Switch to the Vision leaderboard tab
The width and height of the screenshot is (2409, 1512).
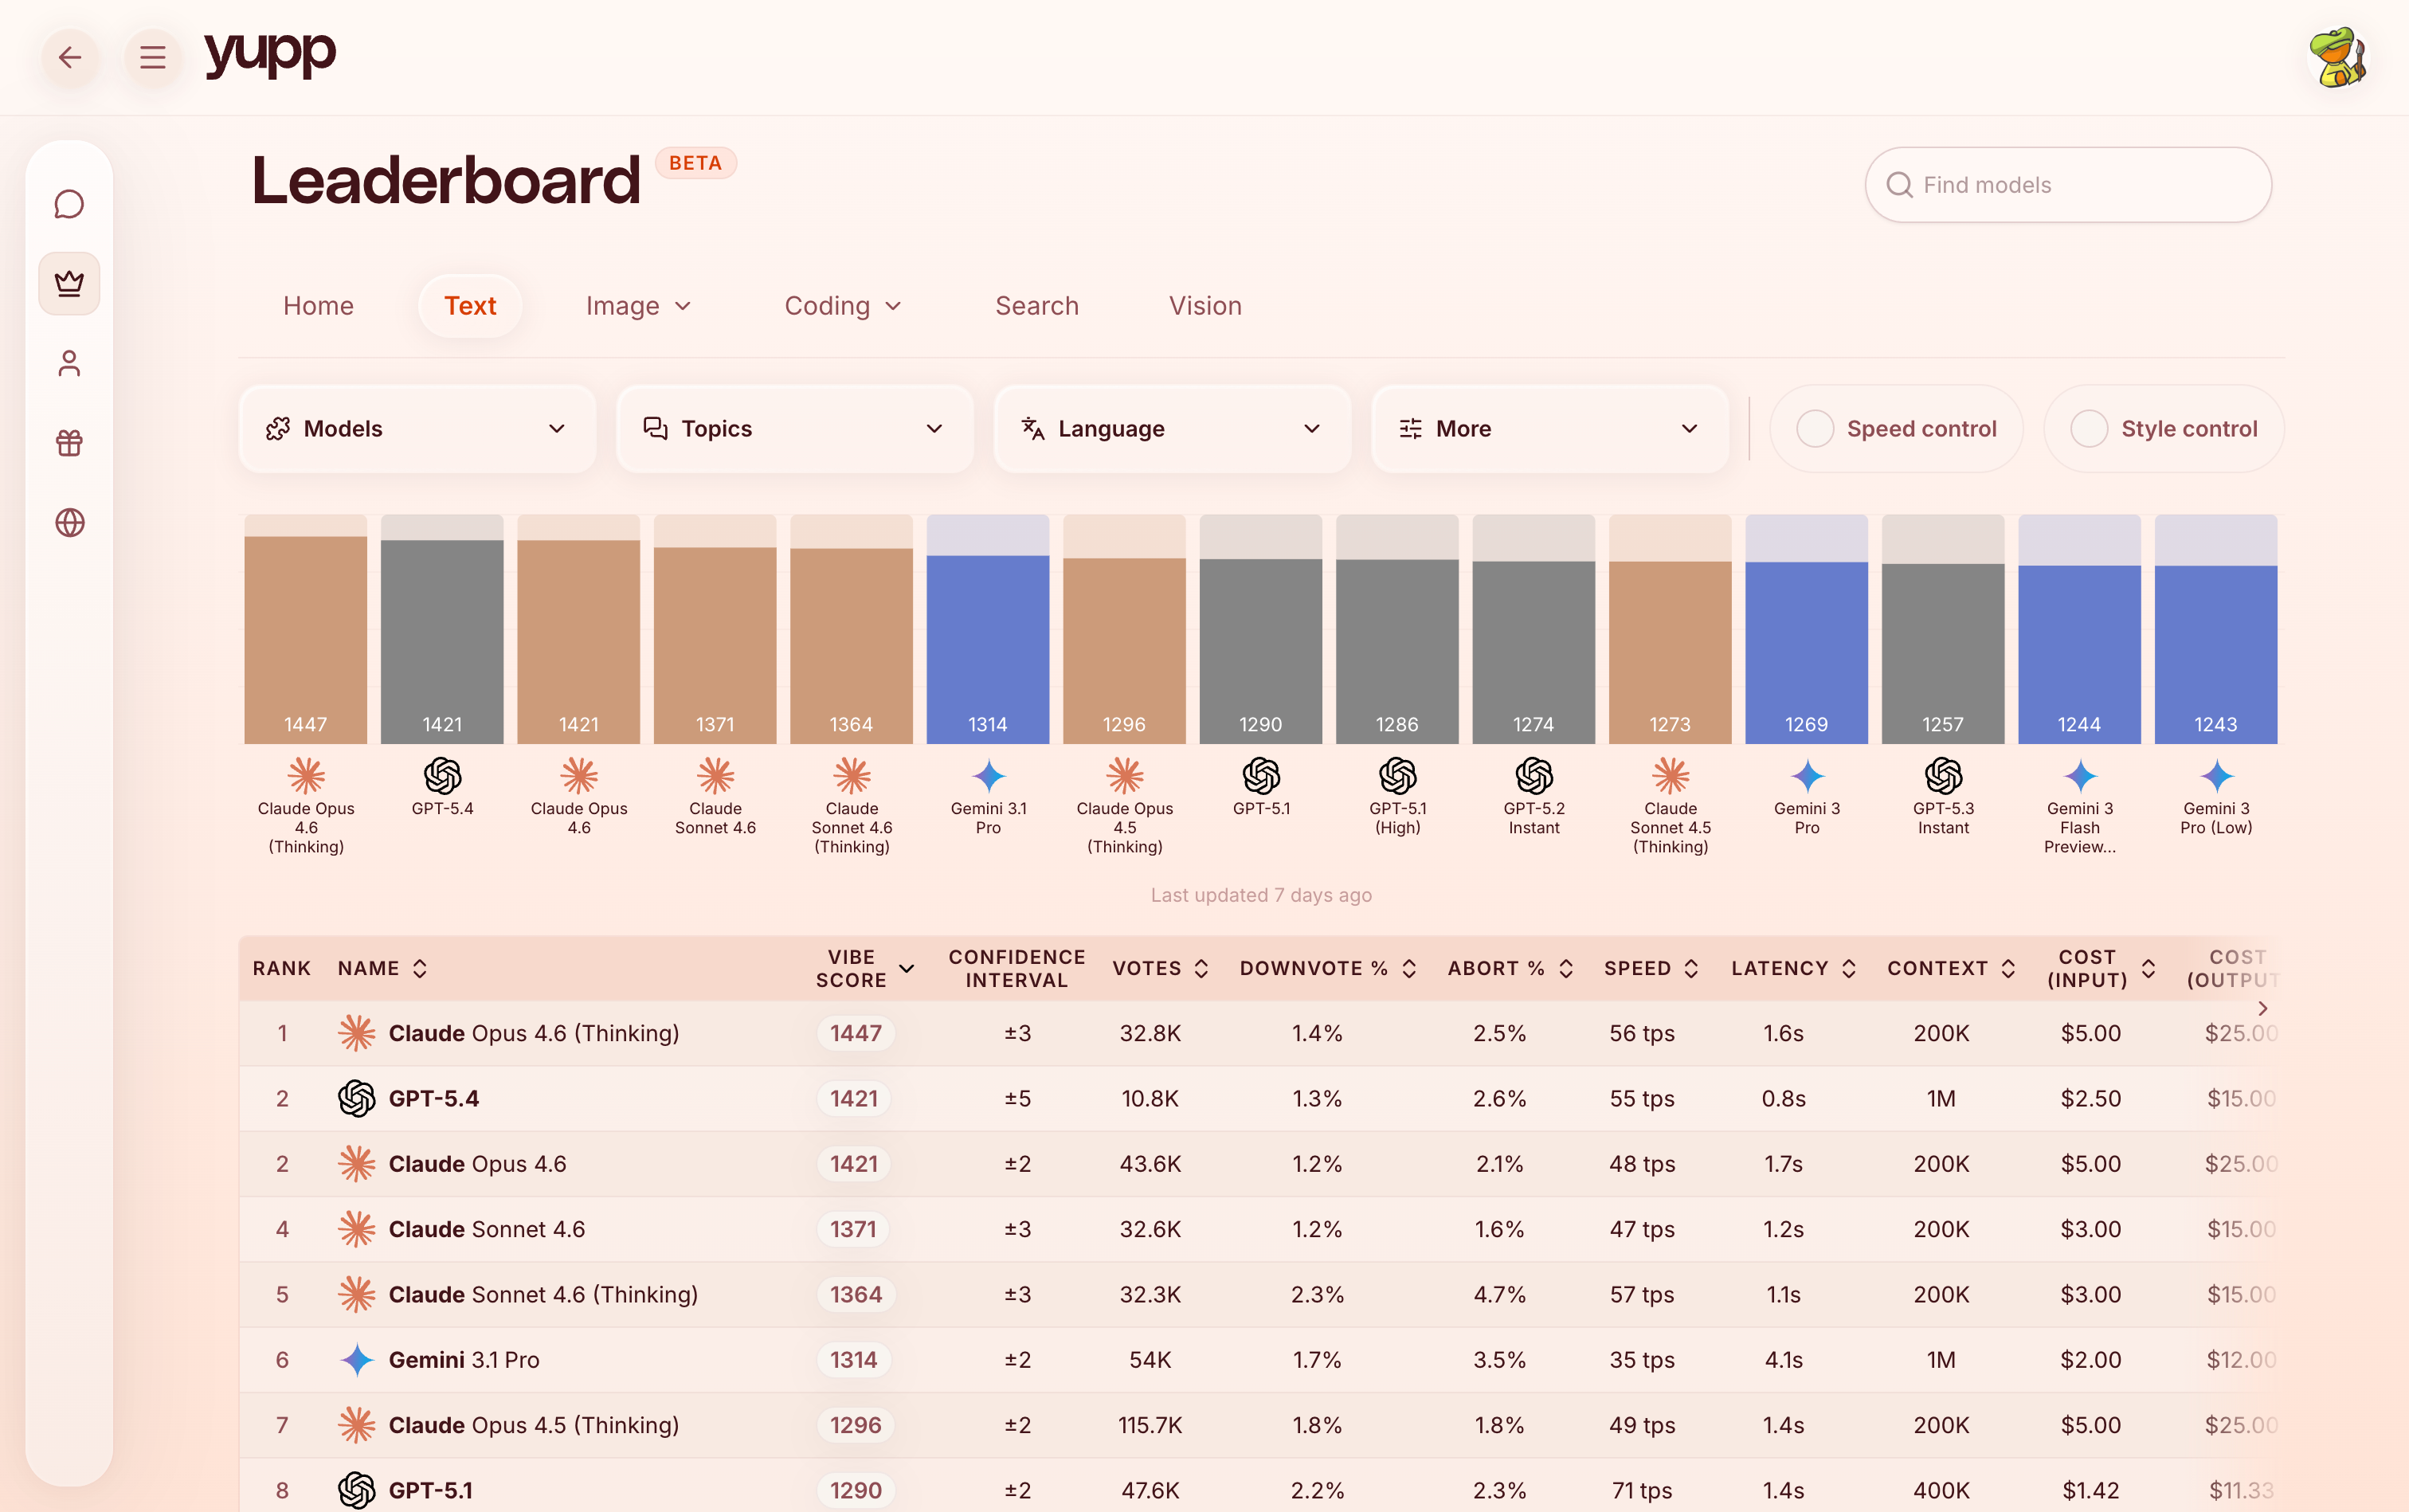click(x=1204, y=306)
